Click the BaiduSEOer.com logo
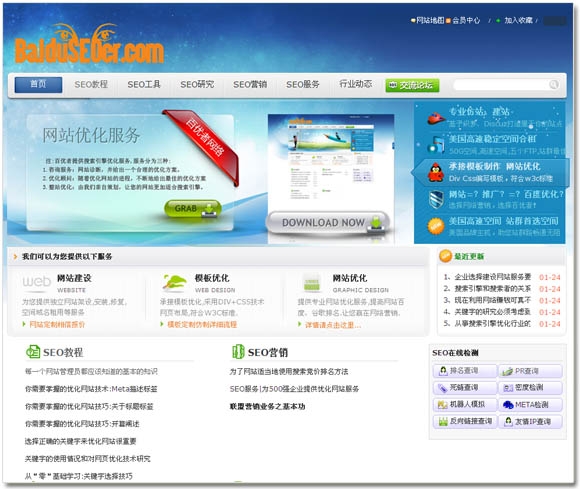Screen dimensions: 580x489 (x=89, y=45)
